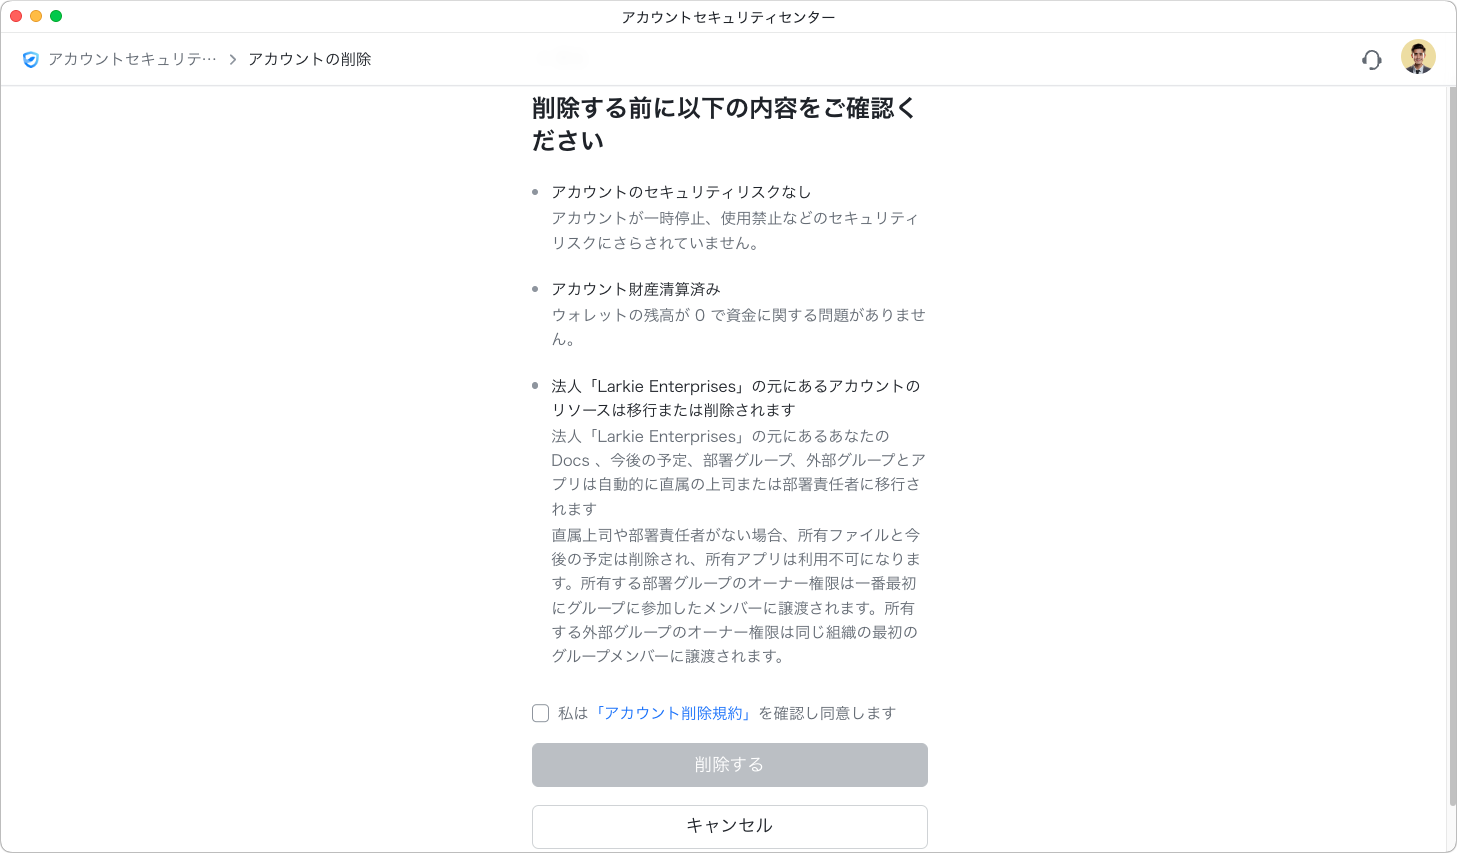Screen dimensions: 1457x853
Task: Click the blue shield security icon
Action: click(x=31, y=60)
